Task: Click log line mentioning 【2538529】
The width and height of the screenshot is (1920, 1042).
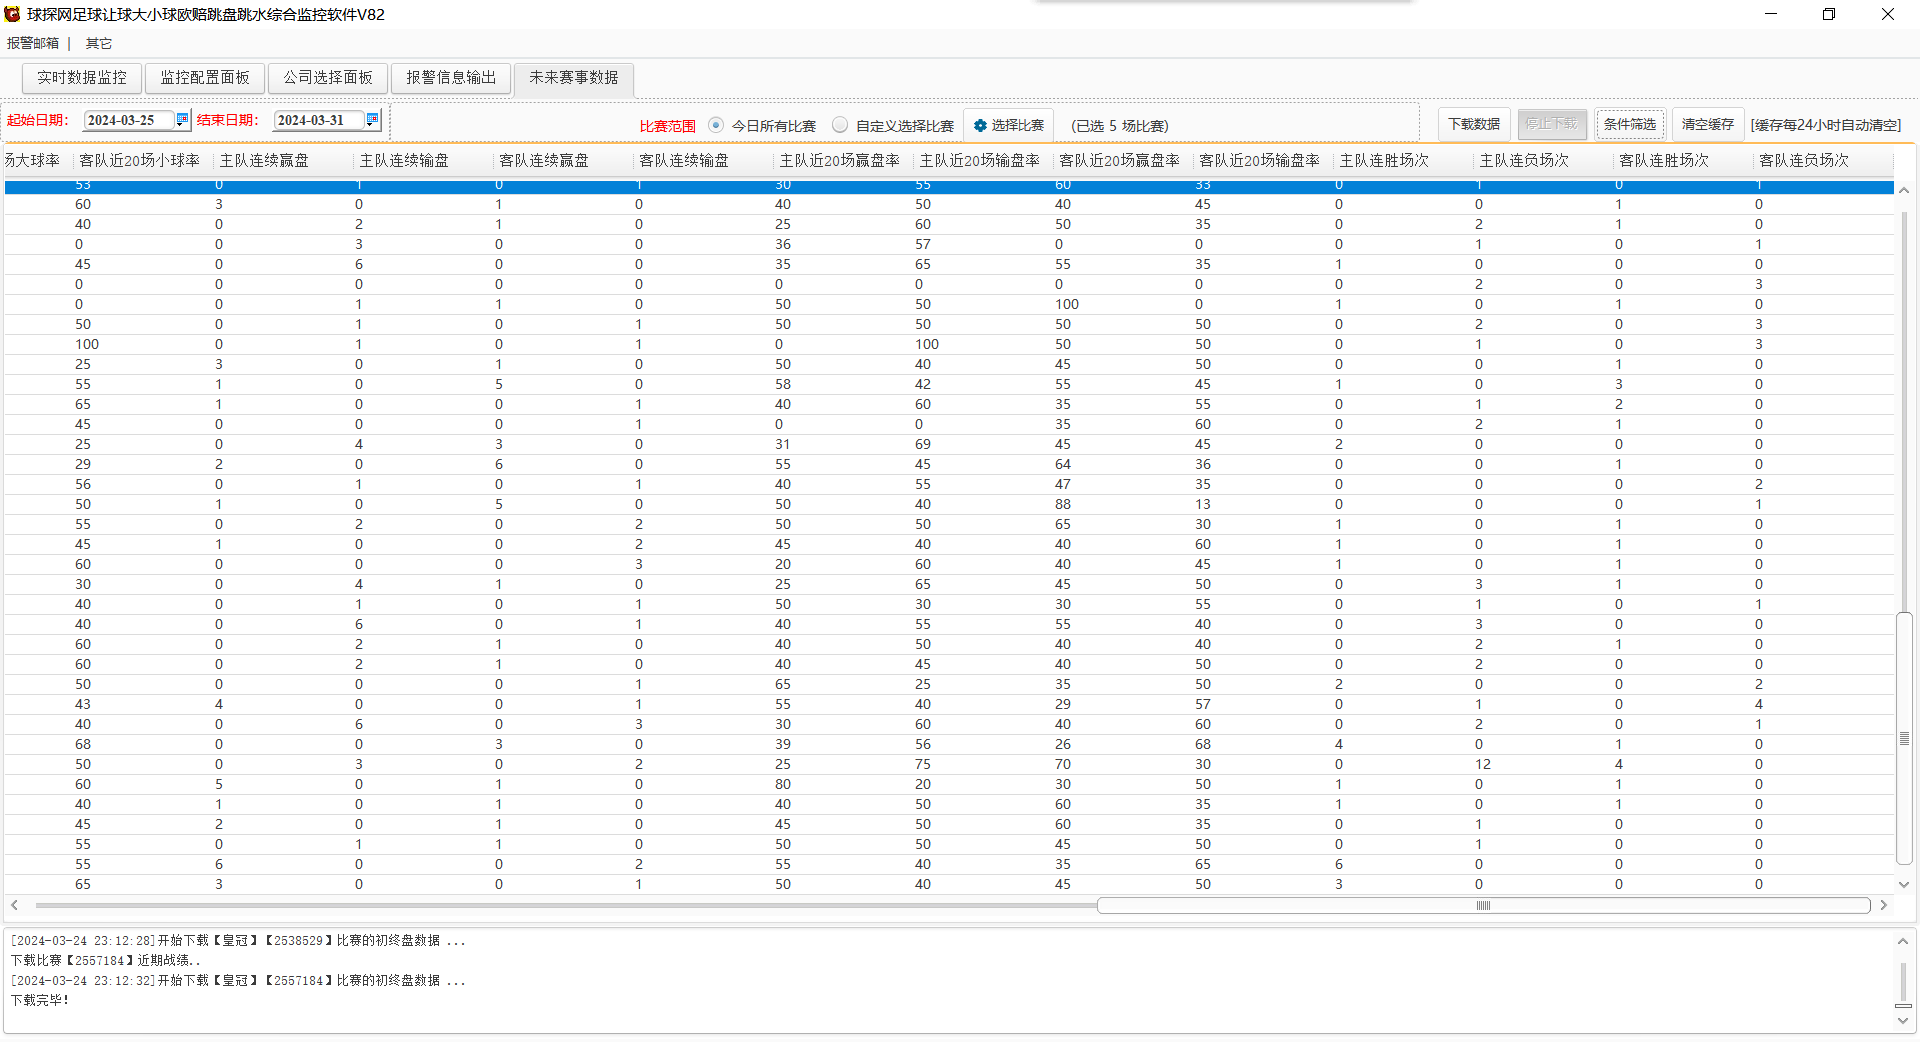Action: pos(238,941)
